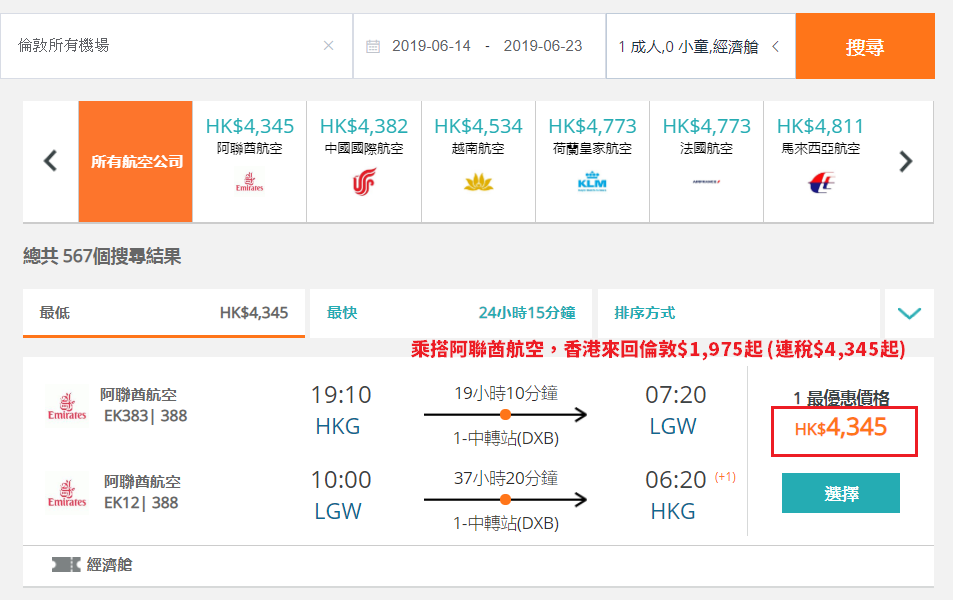Clear the 倫敦所有機場 destination field
This screenshot has height=600, width=953.
[x=328, y=46]
